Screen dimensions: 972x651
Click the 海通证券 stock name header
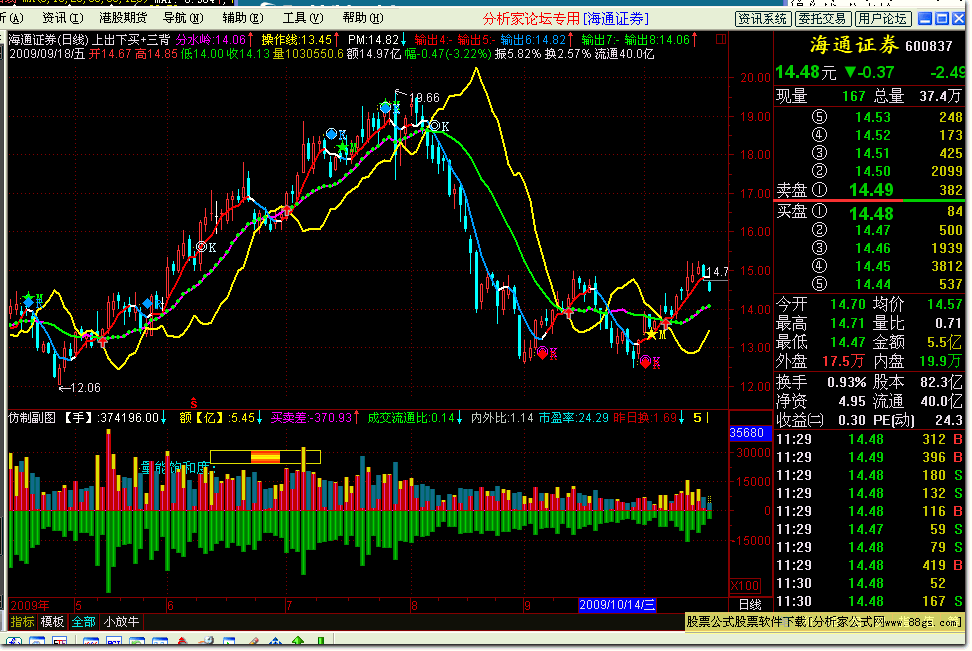(854, 45)
